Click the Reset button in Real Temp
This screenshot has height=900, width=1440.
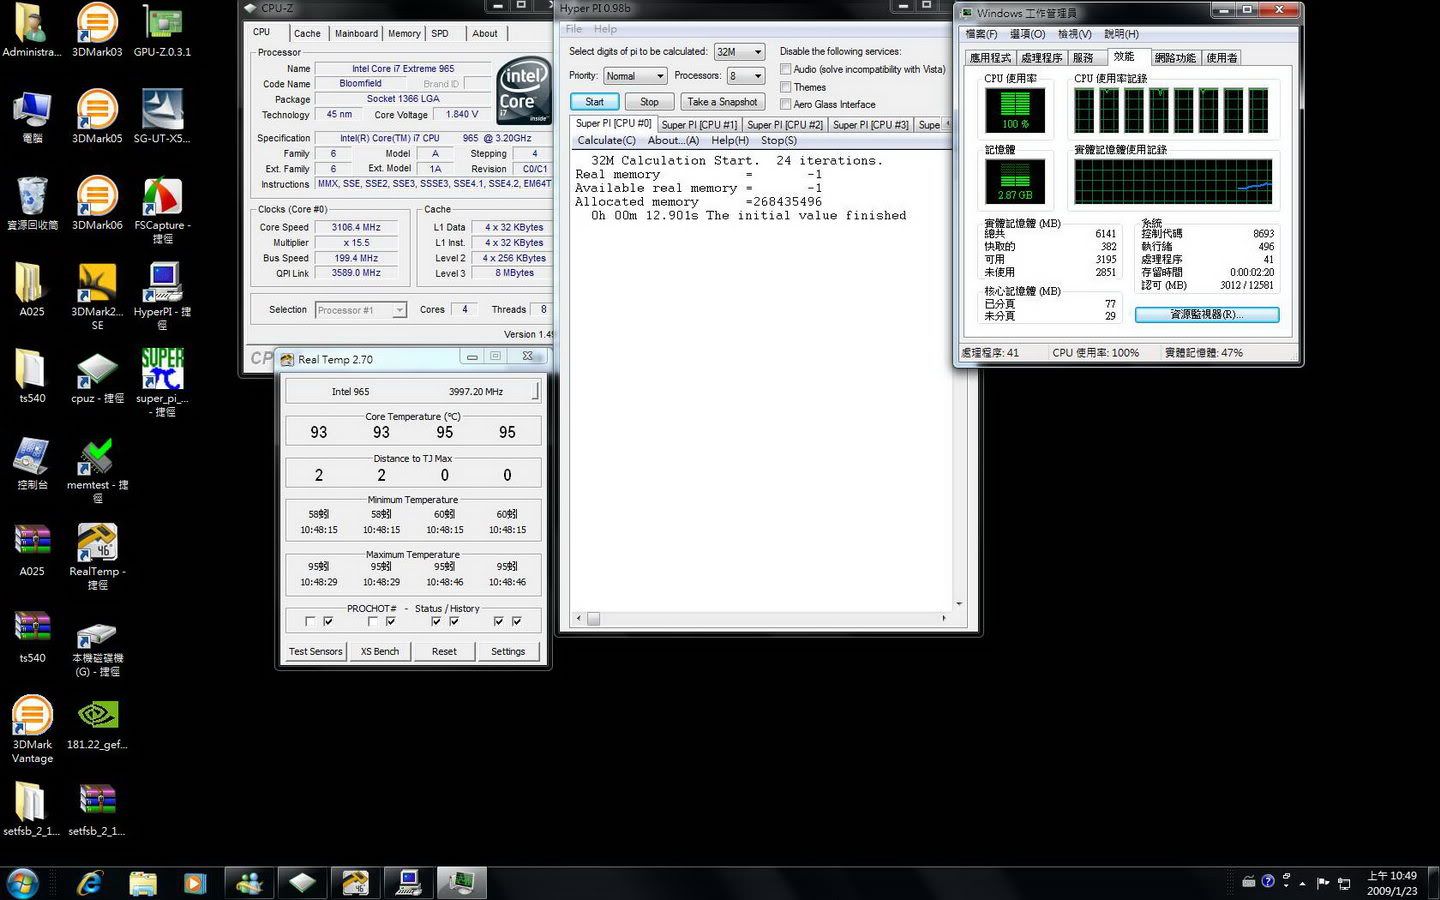444,651
